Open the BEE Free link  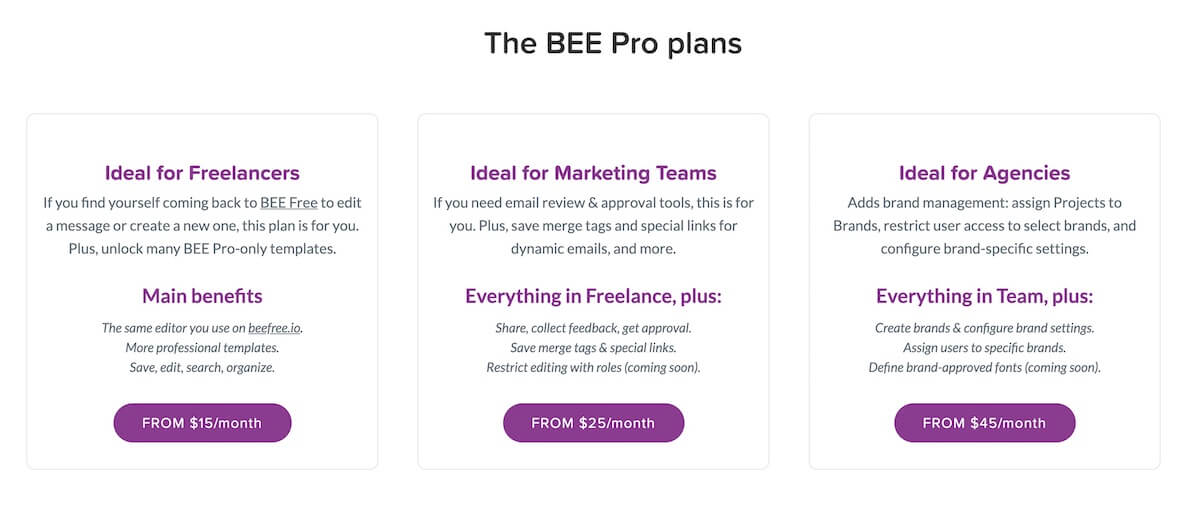click(x=288, y=202)
